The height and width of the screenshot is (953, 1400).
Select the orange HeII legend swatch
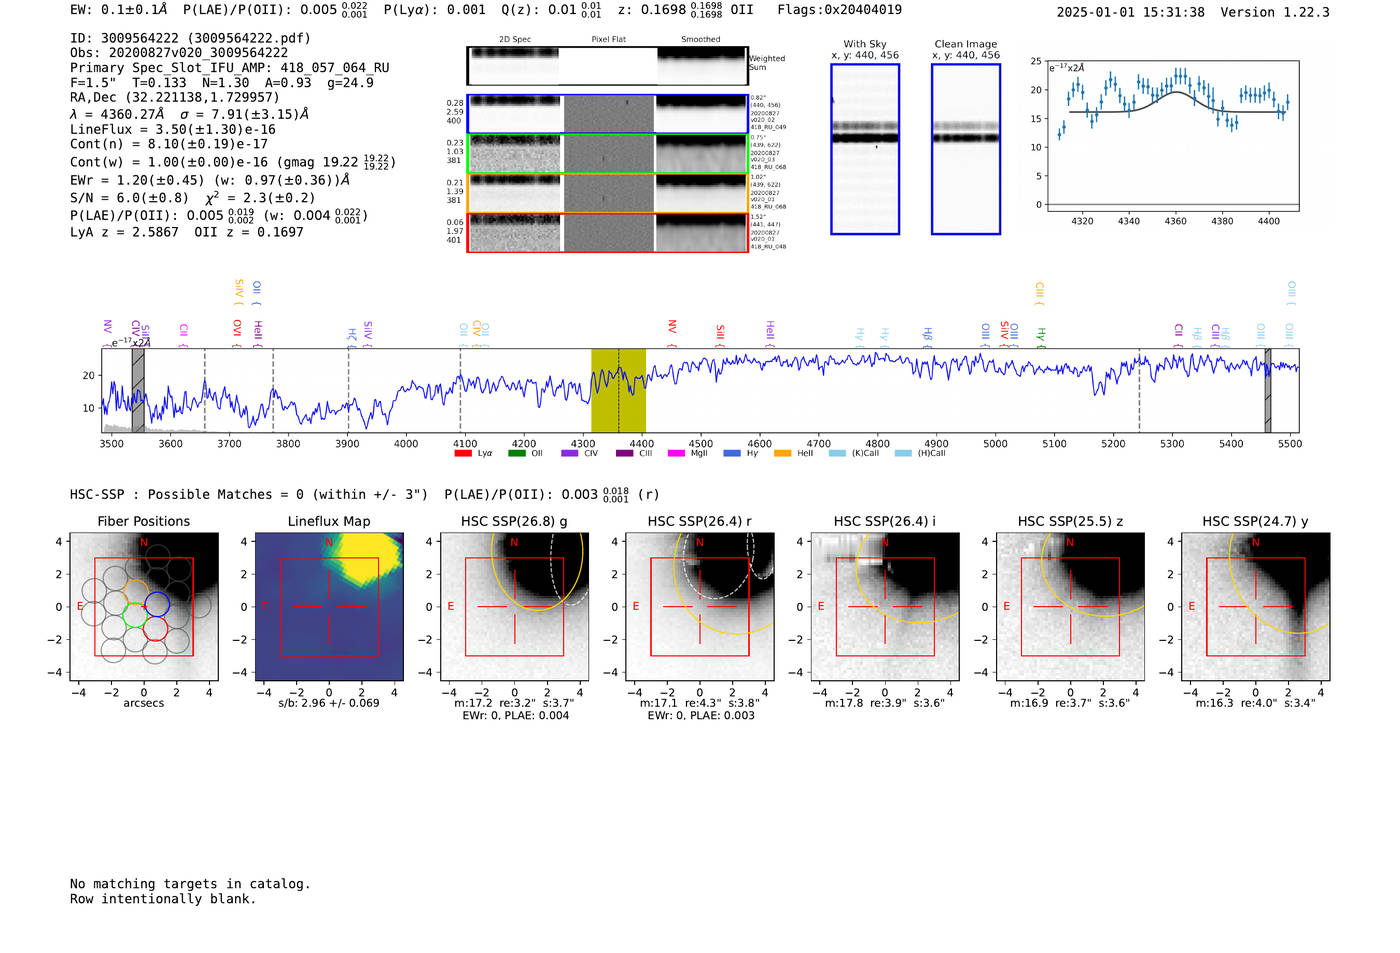783,453
